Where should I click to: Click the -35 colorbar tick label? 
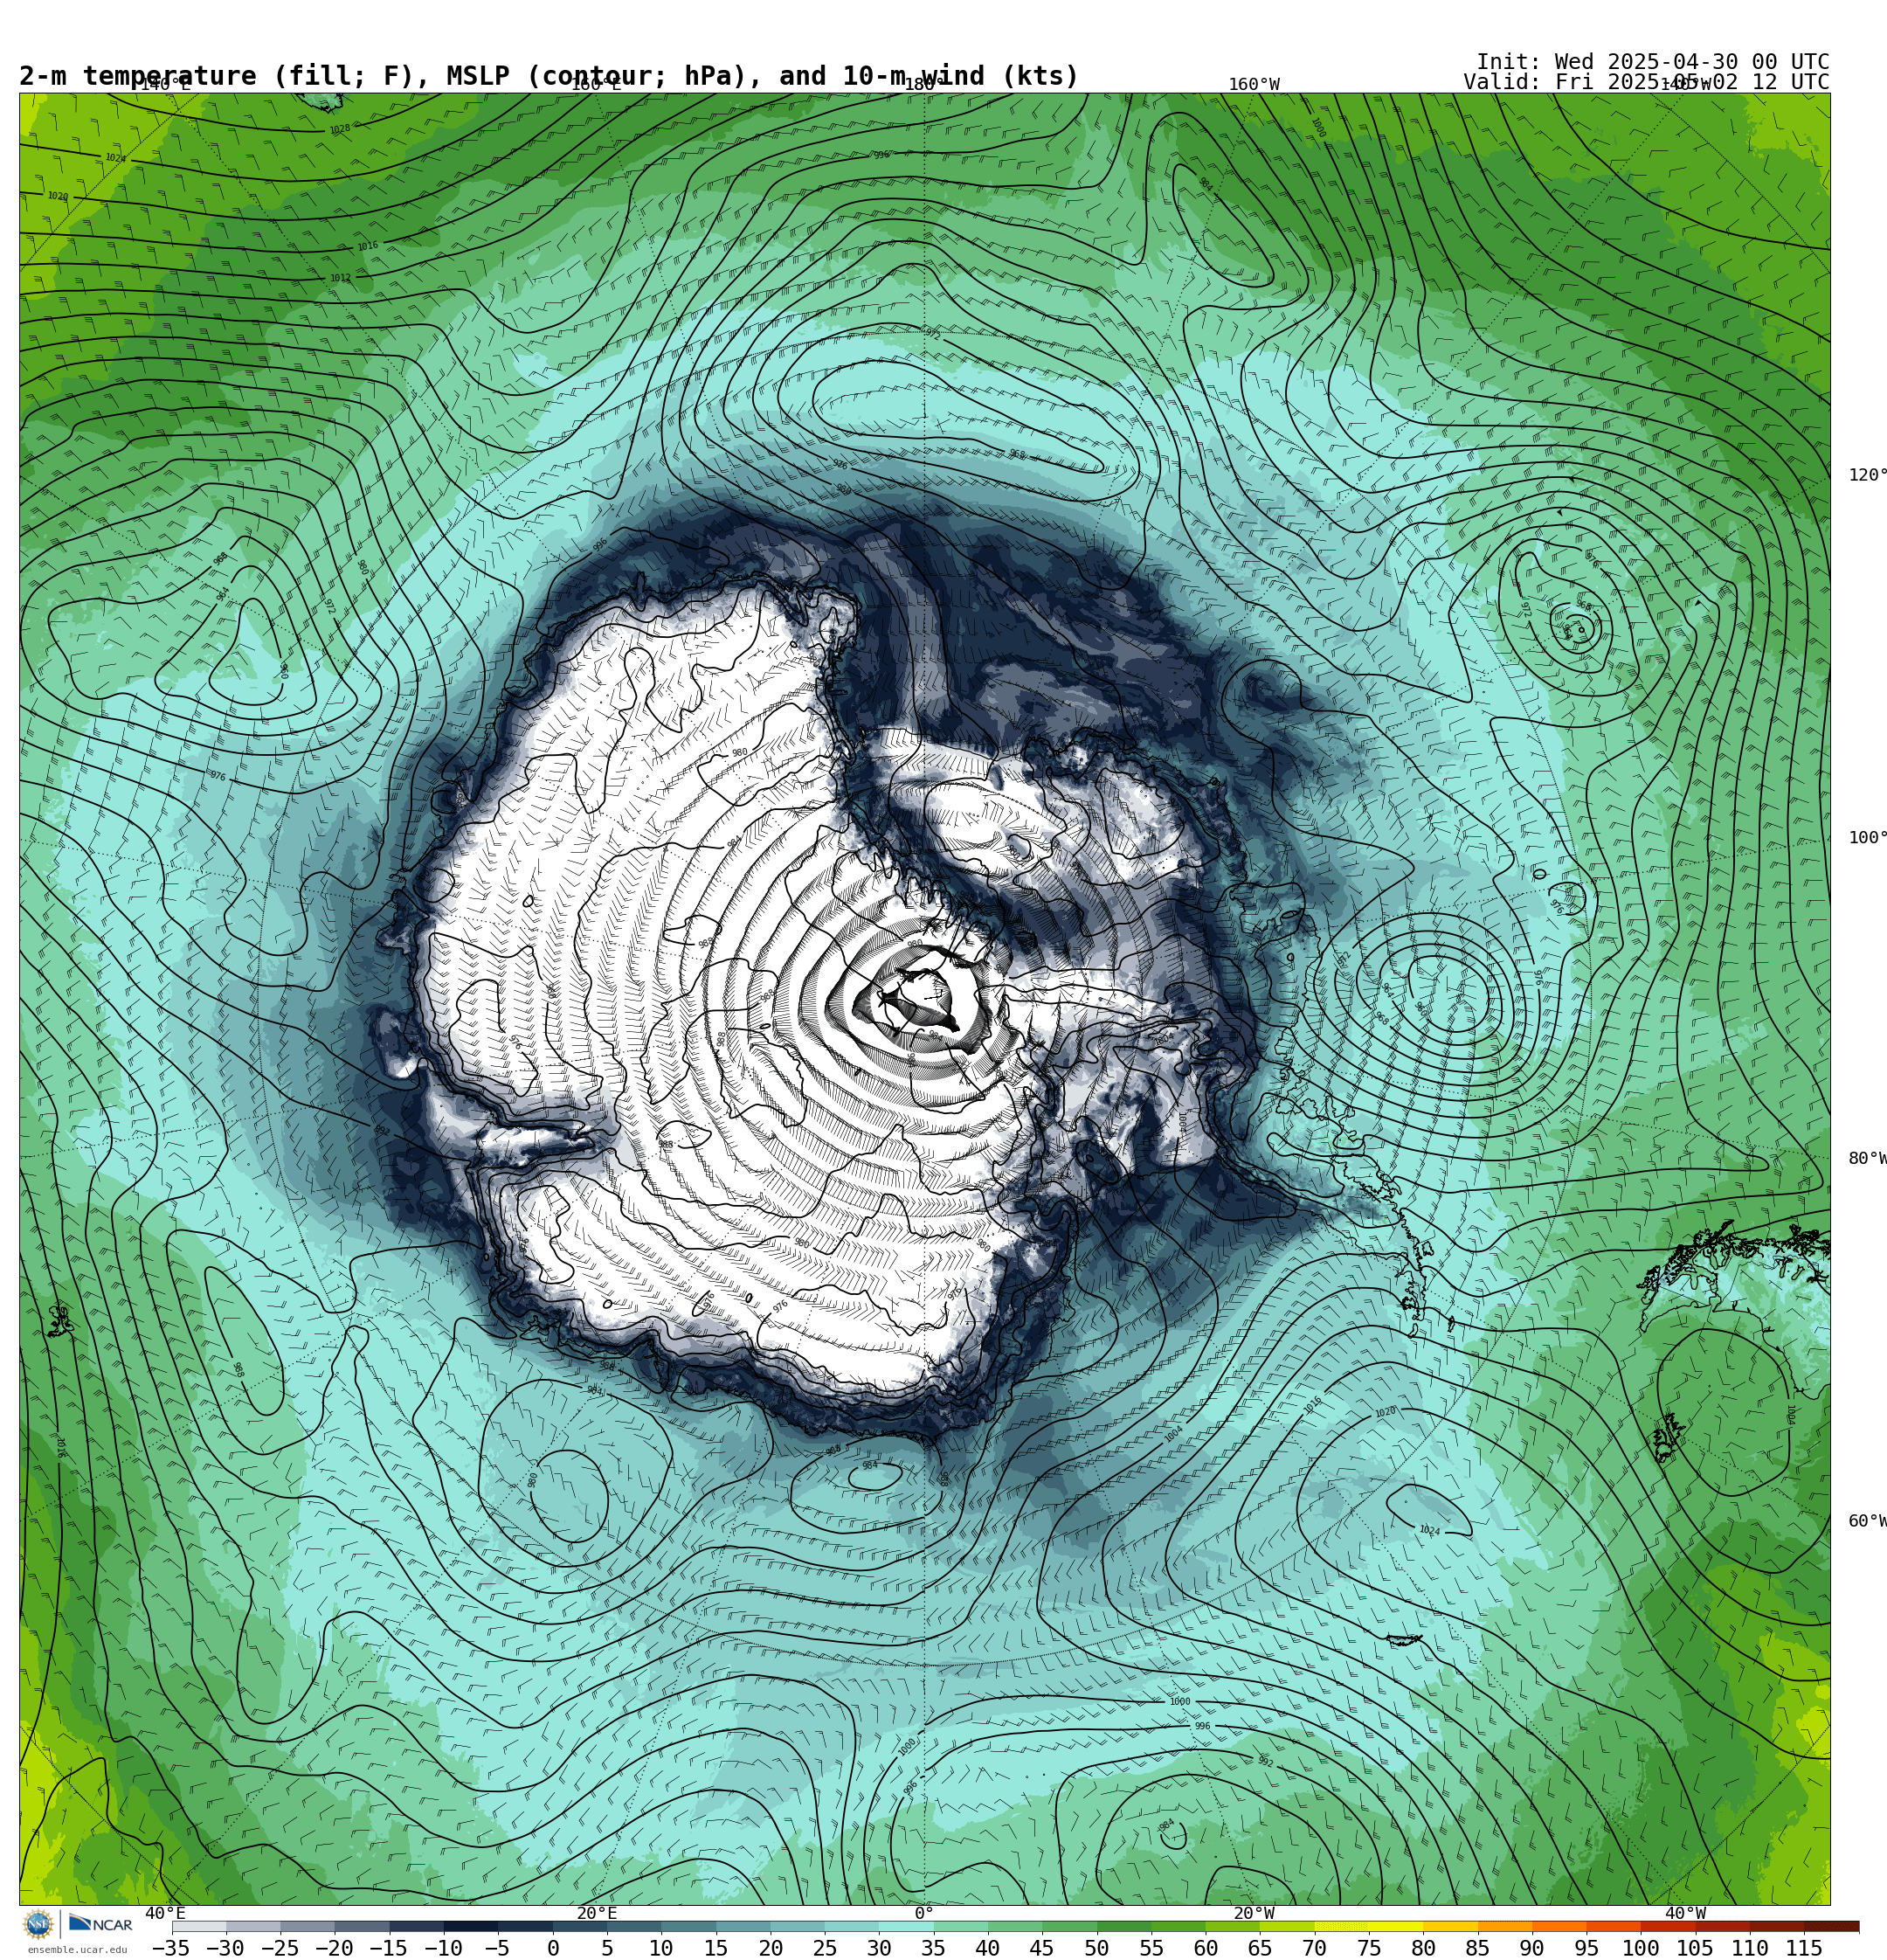point(170,1948)
